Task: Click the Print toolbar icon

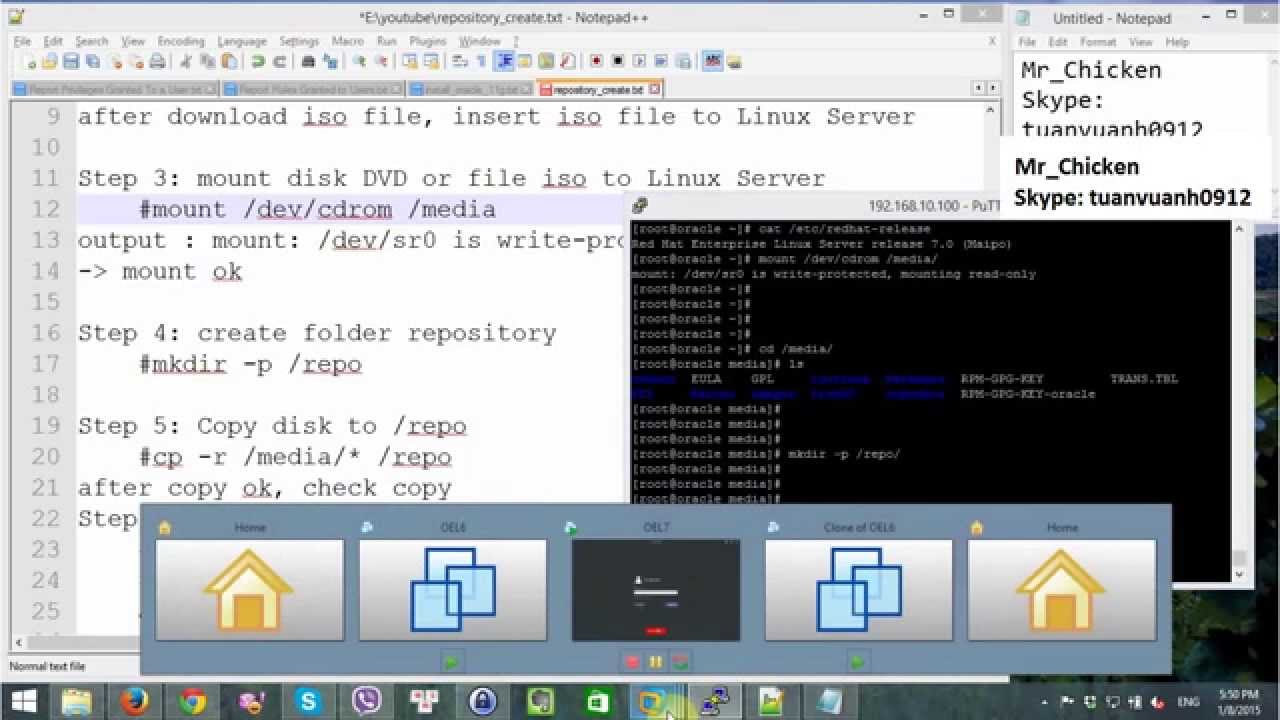Action: coord(157,61)
